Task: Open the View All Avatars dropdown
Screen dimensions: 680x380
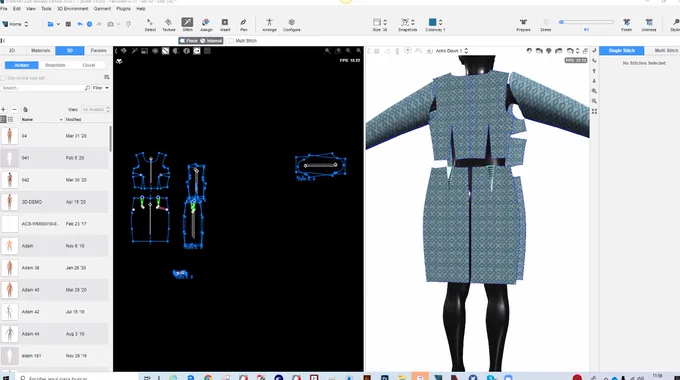Action: click(95, 109)
